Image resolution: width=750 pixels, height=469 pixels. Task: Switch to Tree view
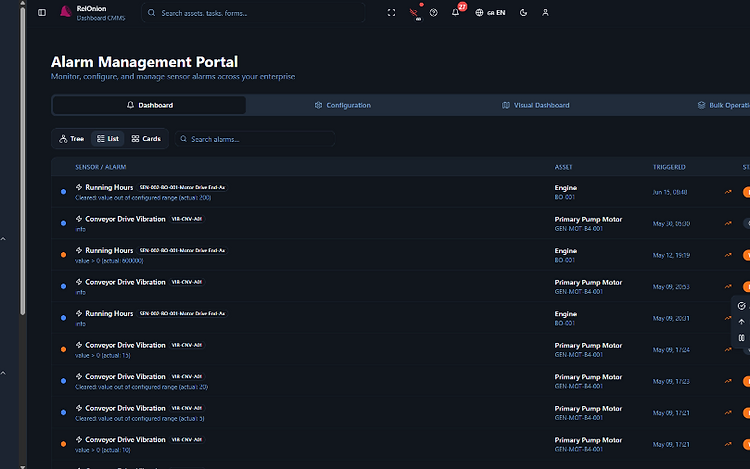pyautogui.click(x=71, y=139)
